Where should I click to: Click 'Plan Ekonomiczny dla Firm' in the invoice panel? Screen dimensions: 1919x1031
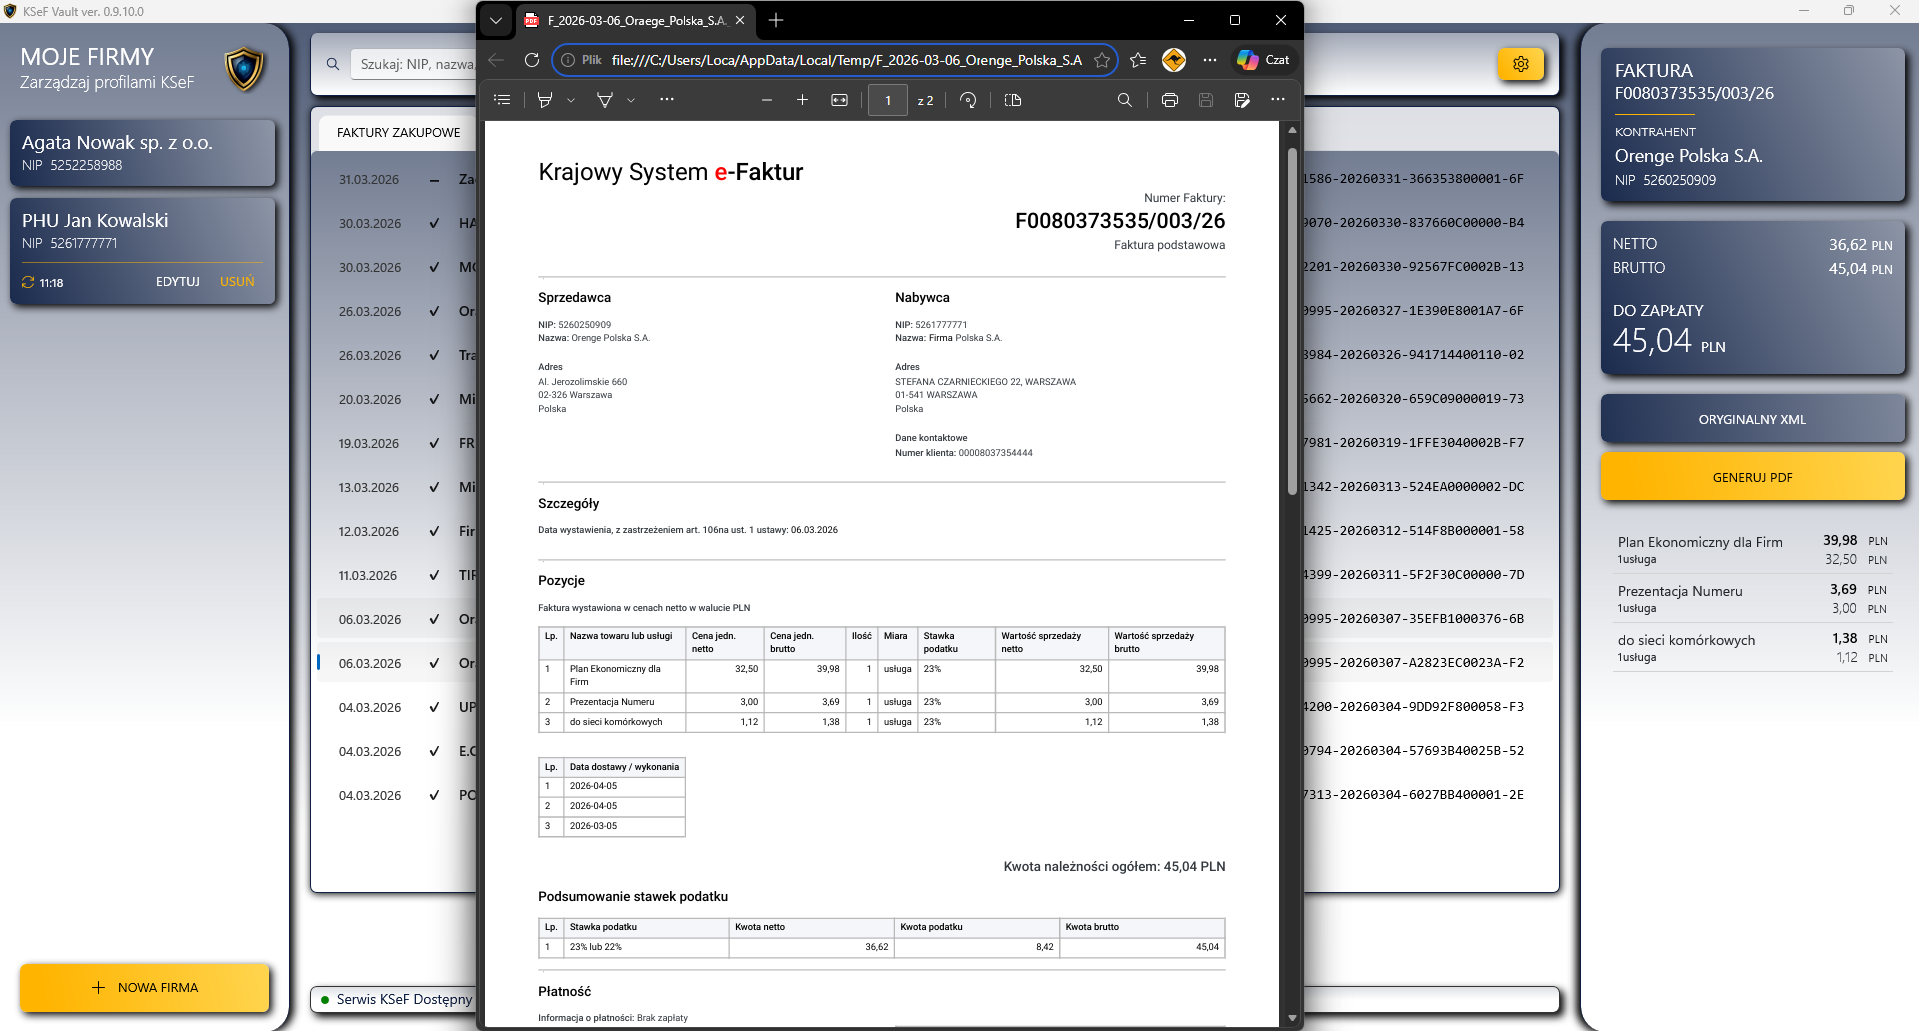click(1700, 542)
